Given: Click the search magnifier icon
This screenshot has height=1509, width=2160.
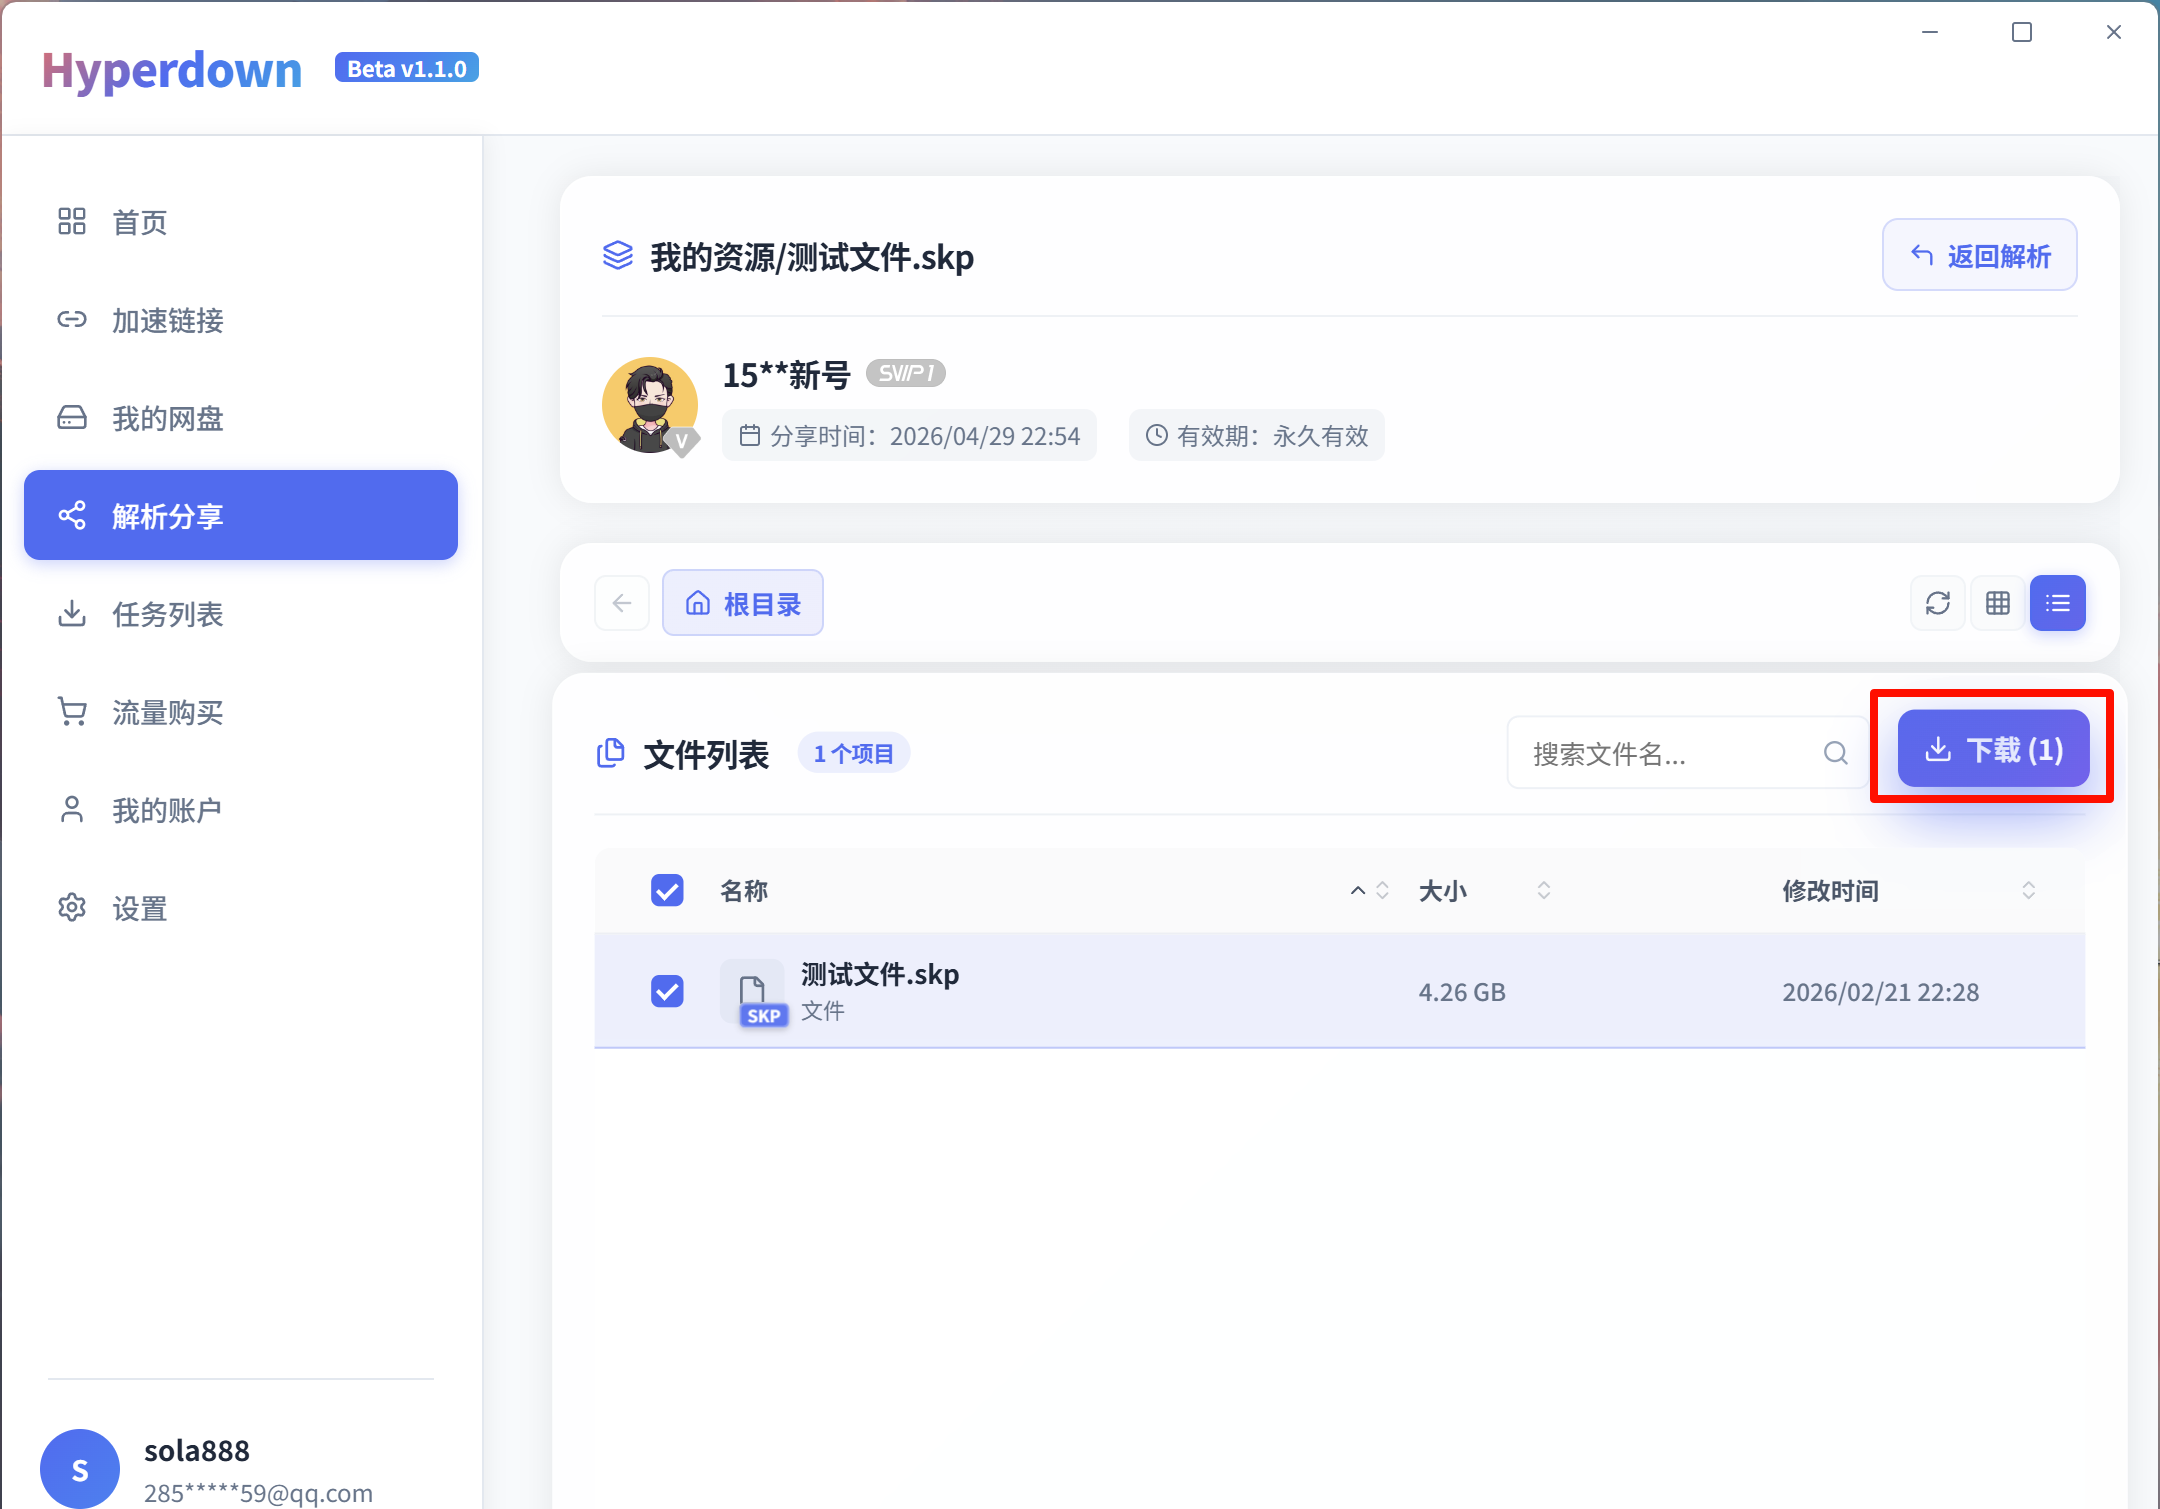Looking at the screenshot, I should pos(1835,753).
